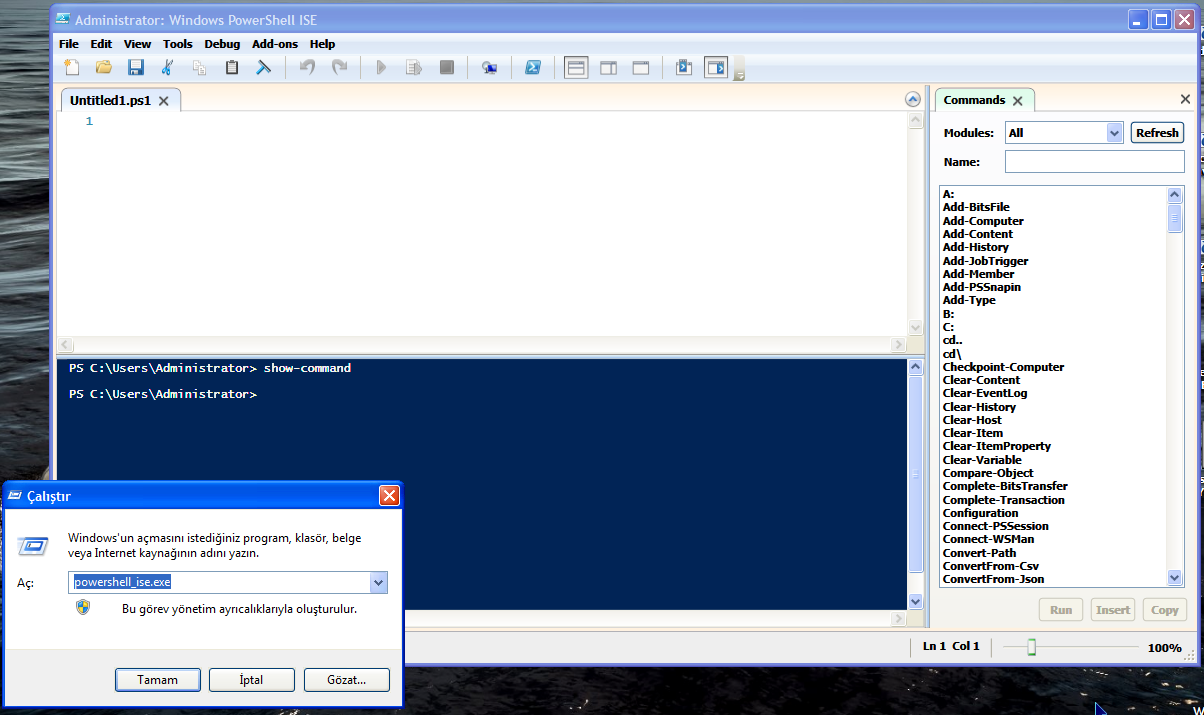The image size is (1204, 715).
Task: Redo edit via toolbar arrow
Action: pos(340,67)
